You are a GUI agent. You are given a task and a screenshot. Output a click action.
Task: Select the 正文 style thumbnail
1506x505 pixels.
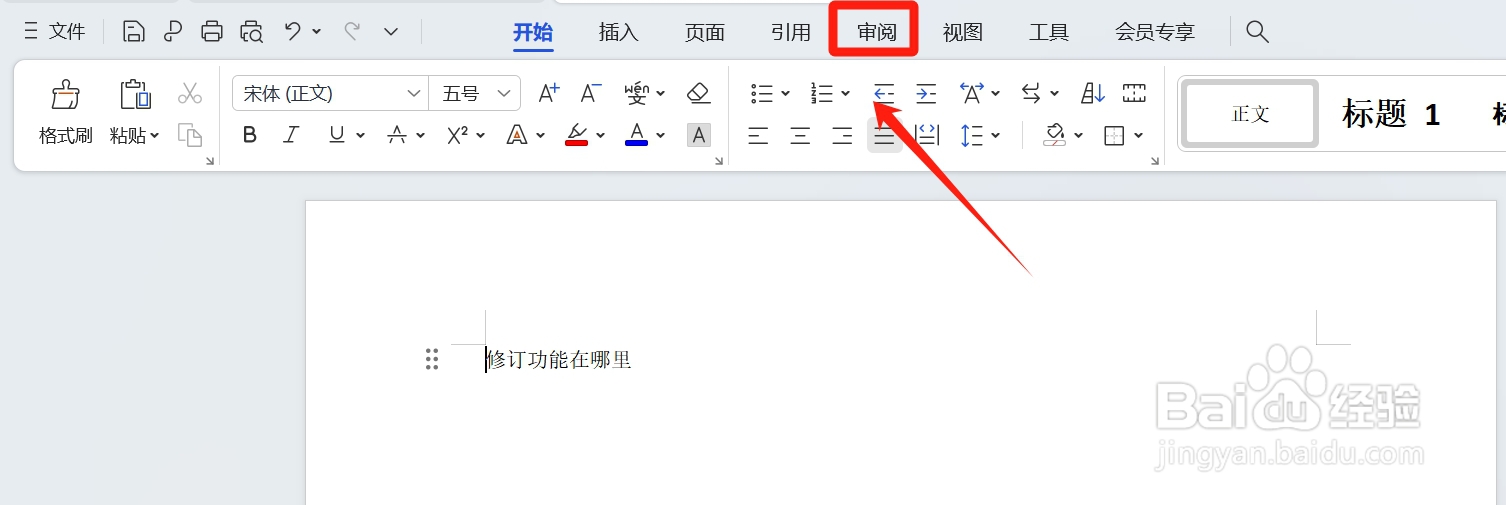tap(1250, 114)
